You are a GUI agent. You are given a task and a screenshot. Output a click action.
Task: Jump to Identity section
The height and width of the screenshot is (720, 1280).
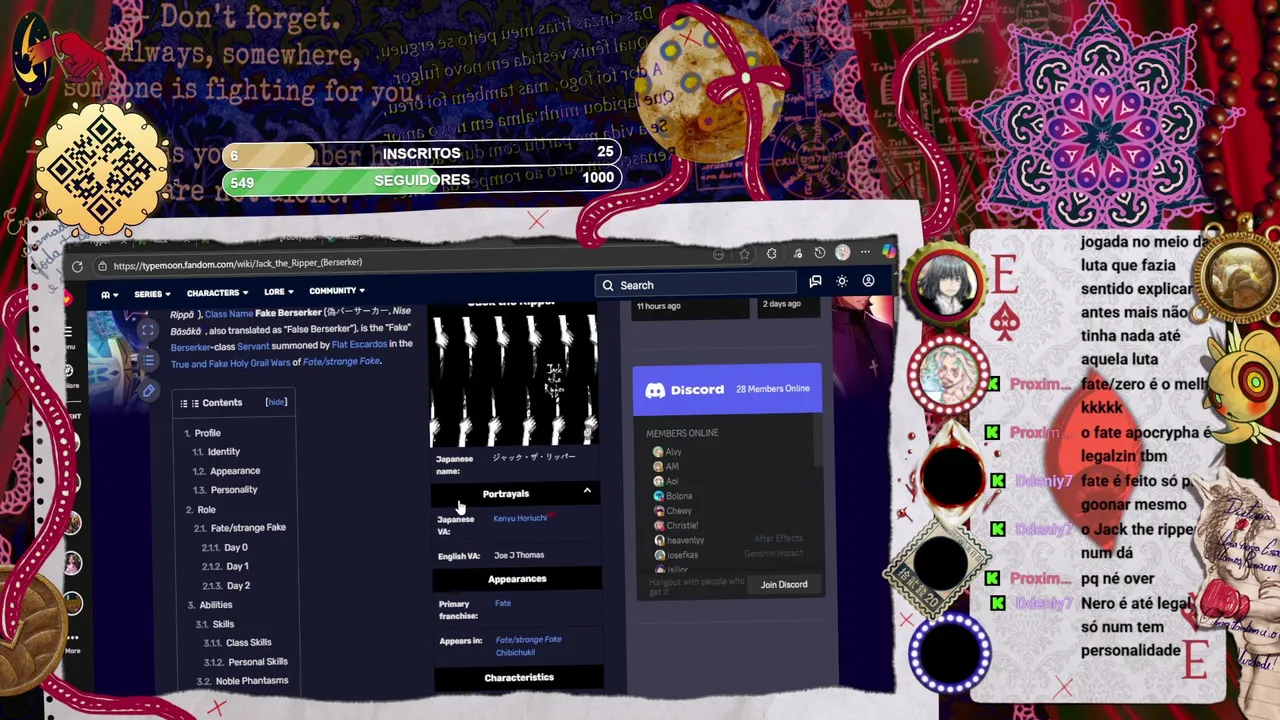[223, 452]
